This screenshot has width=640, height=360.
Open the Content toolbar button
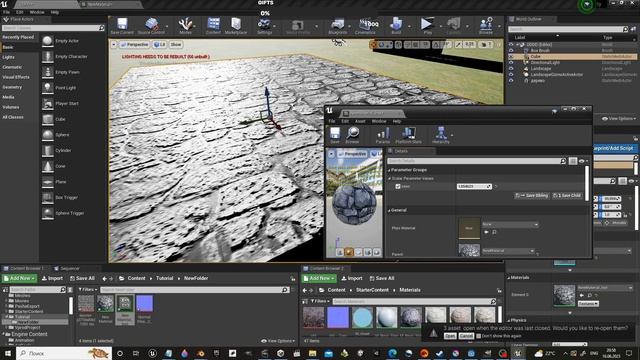[213, 26]
